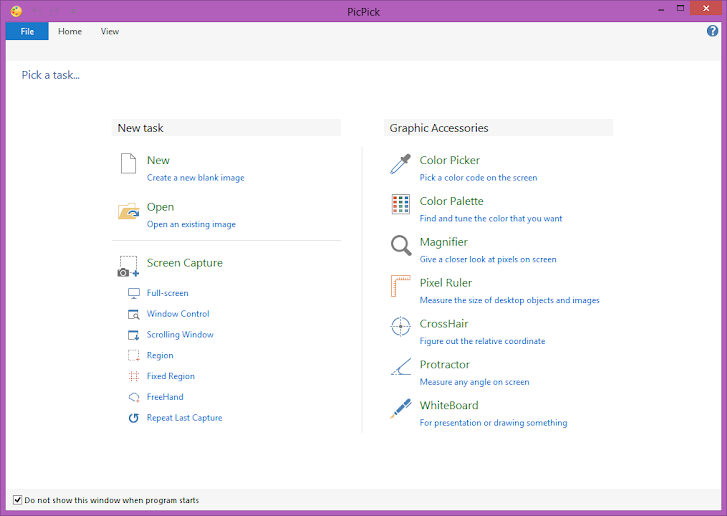727x516 pixels.
Task: Click Figure out the relative coordinate text
Action: (x=482, y=341)
